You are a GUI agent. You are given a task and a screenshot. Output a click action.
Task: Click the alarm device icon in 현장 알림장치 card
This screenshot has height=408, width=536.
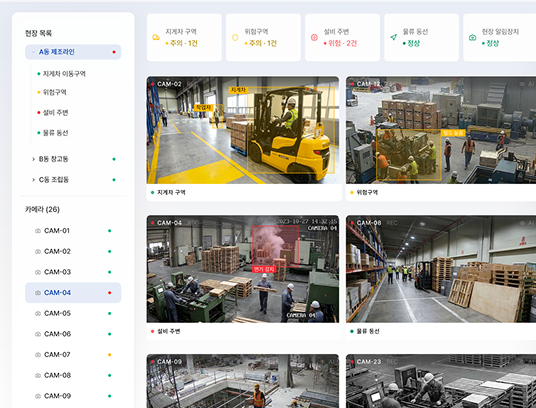[472, 37]
